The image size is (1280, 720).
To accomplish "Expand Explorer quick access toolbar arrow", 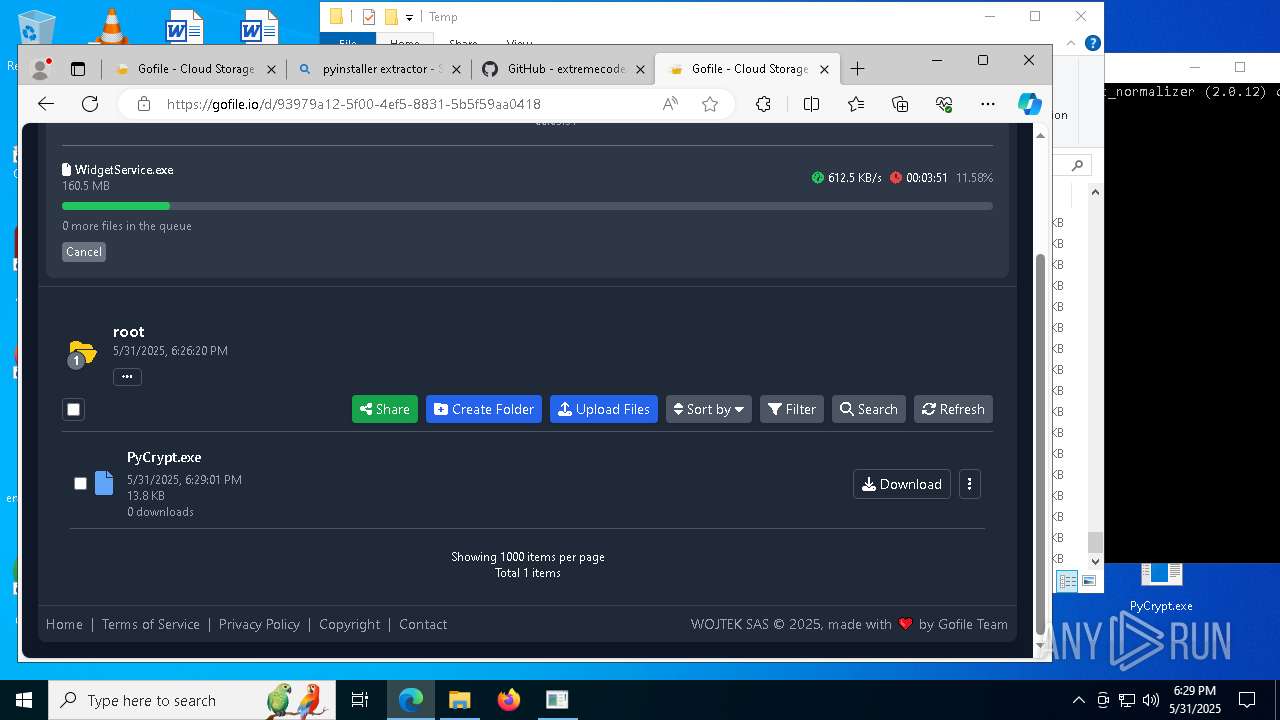I will (x=409, y=17).
